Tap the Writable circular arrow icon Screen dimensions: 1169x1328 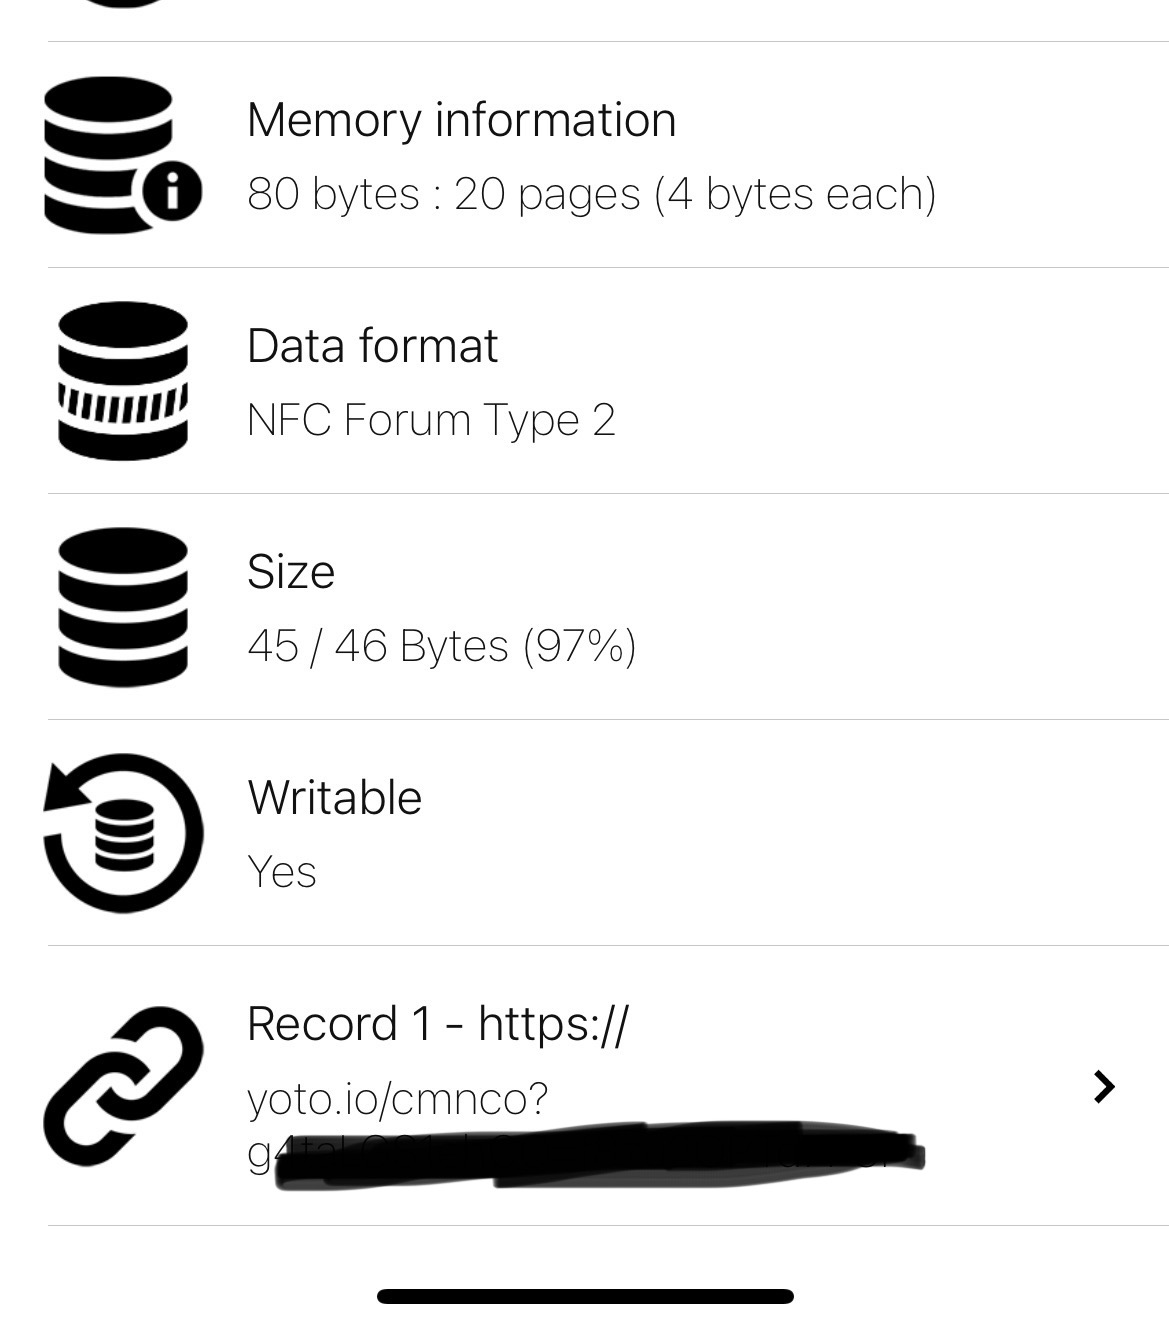123,832
